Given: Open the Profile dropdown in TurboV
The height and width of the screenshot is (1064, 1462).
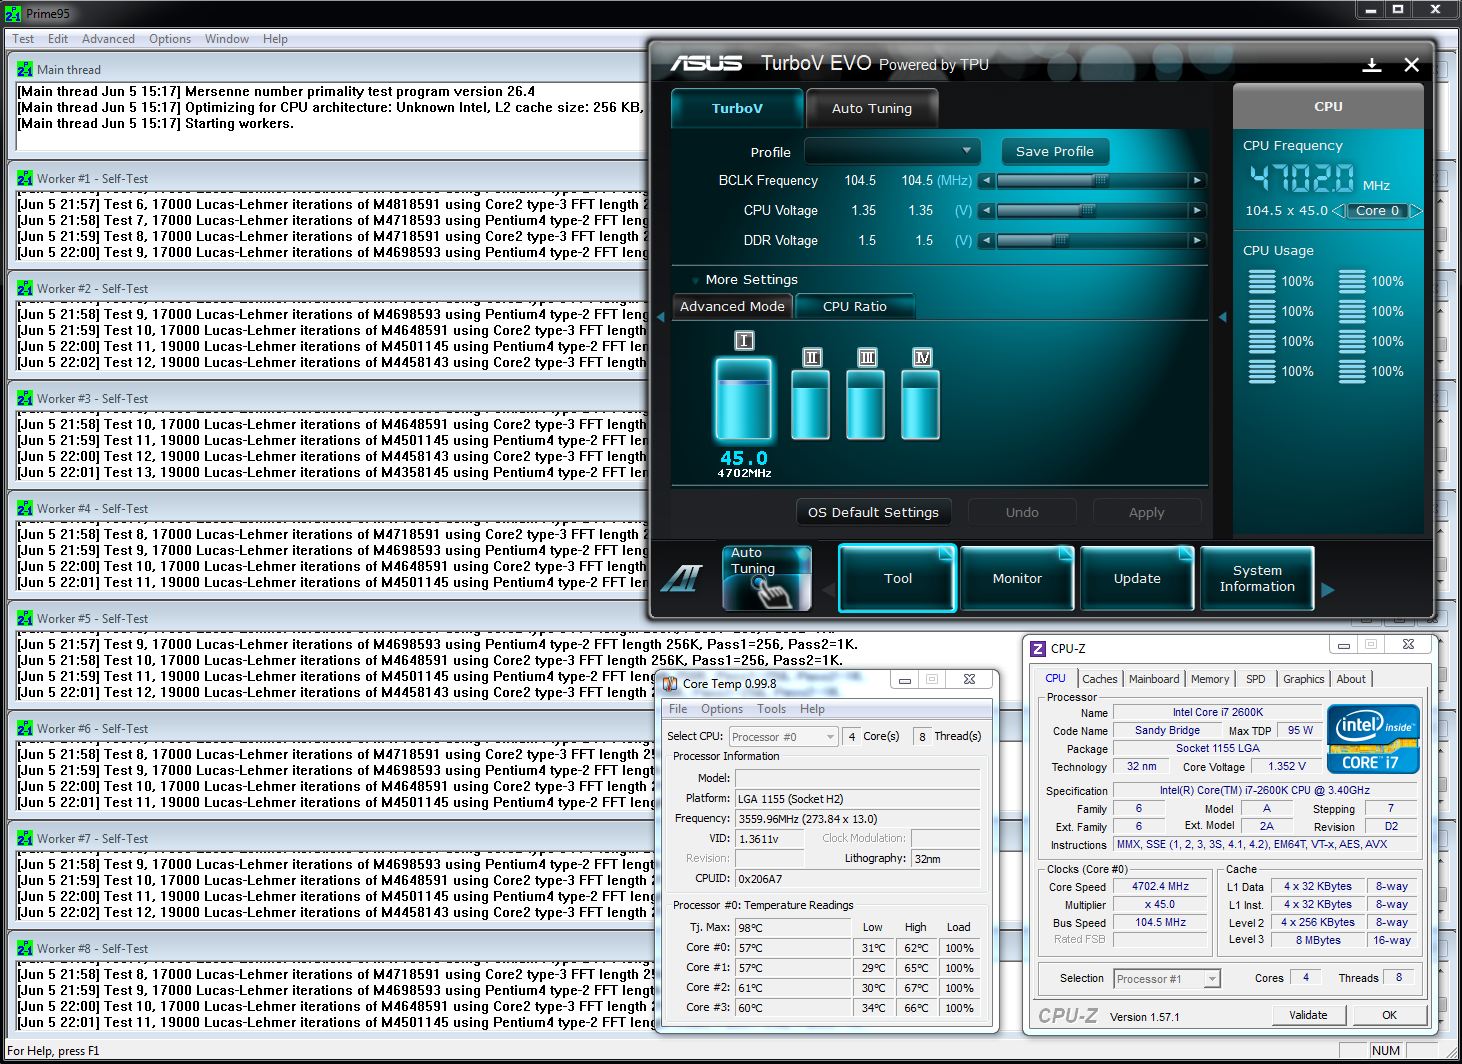Looking at the screenshot, I should [x=892, y=152].
